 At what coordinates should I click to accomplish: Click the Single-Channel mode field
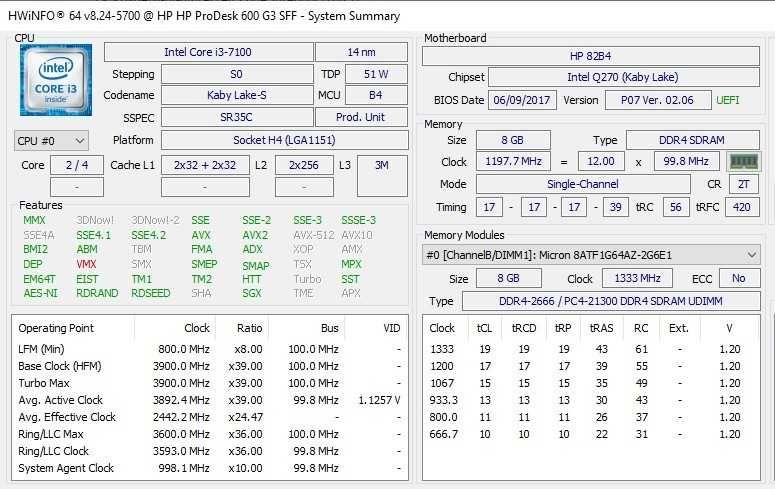coord(583,184)
